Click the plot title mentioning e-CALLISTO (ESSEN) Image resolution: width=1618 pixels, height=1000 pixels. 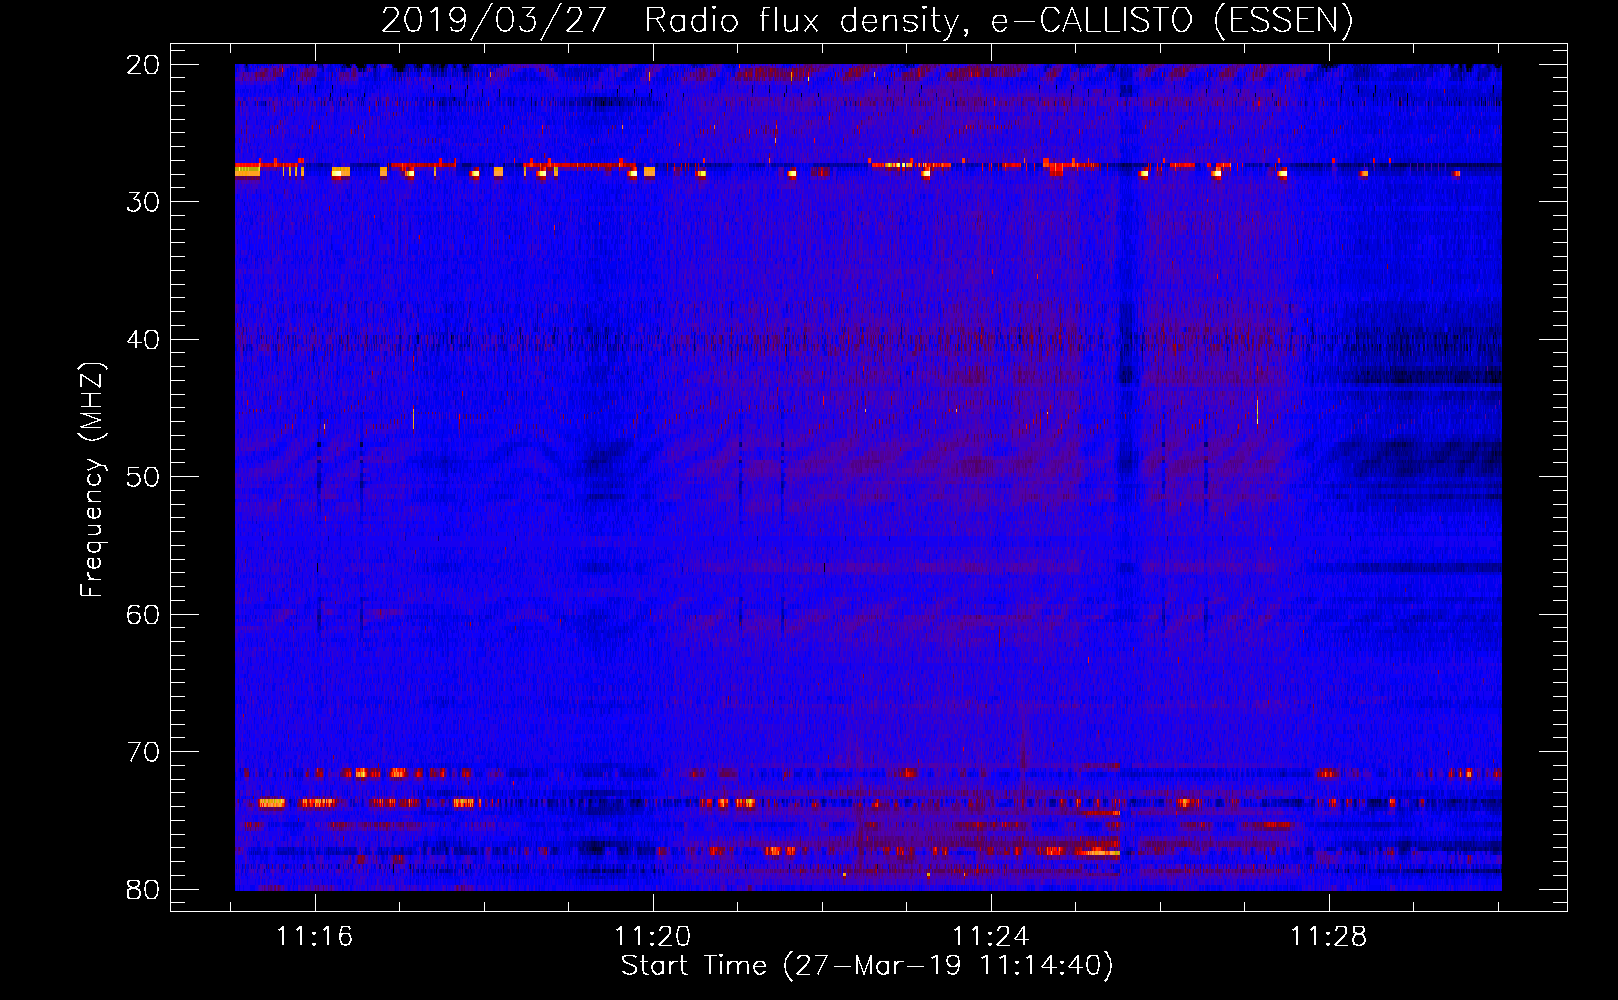[x=867, y=20]
